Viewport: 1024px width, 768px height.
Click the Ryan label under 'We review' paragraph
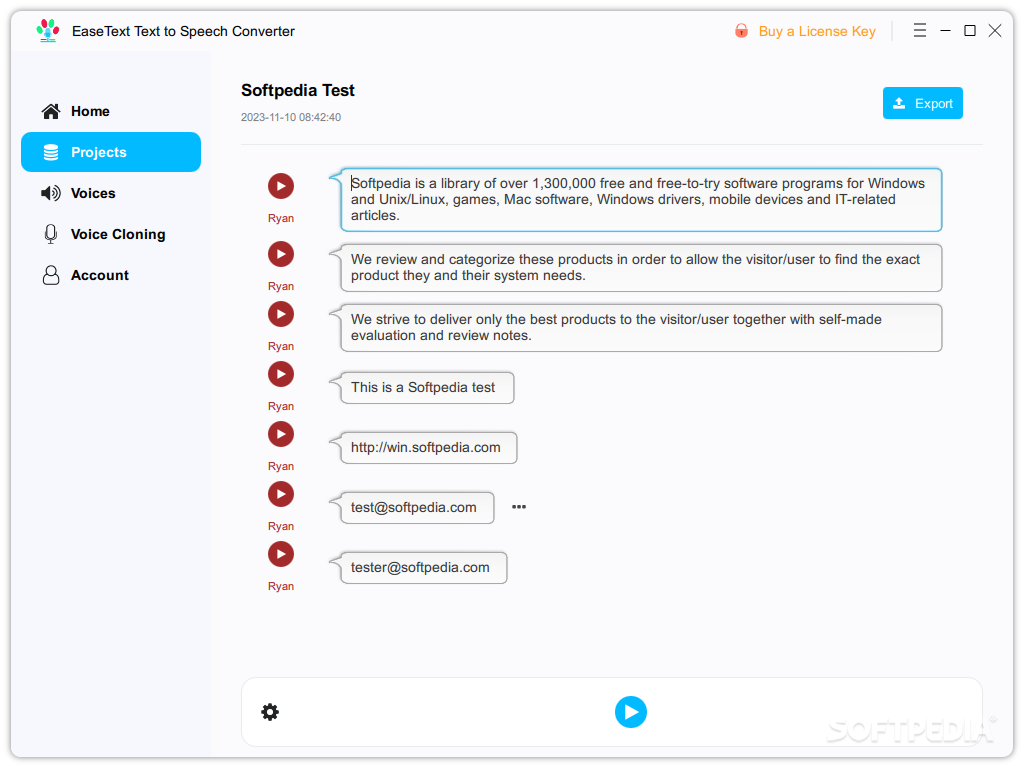coord(281,286)
